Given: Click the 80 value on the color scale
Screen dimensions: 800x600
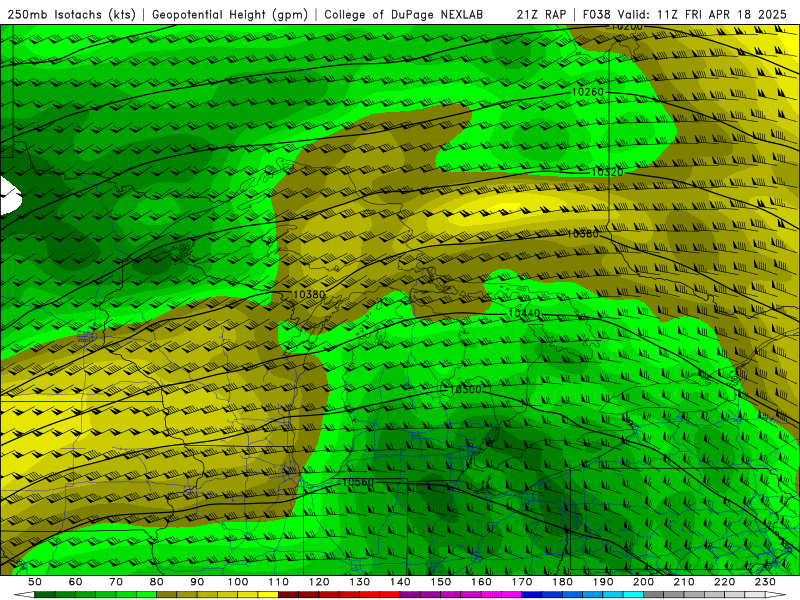Looking at the screenshot, I should tap(157, 582).
